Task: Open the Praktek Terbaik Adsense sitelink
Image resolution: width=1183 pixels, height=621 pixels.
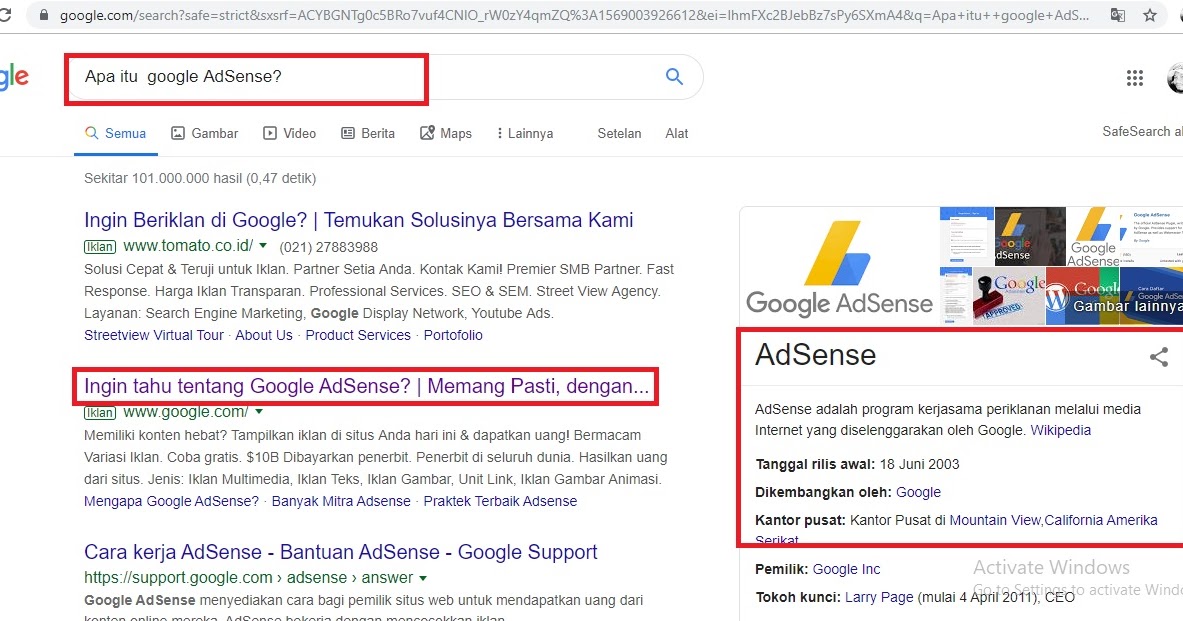Action: point(500,501)
